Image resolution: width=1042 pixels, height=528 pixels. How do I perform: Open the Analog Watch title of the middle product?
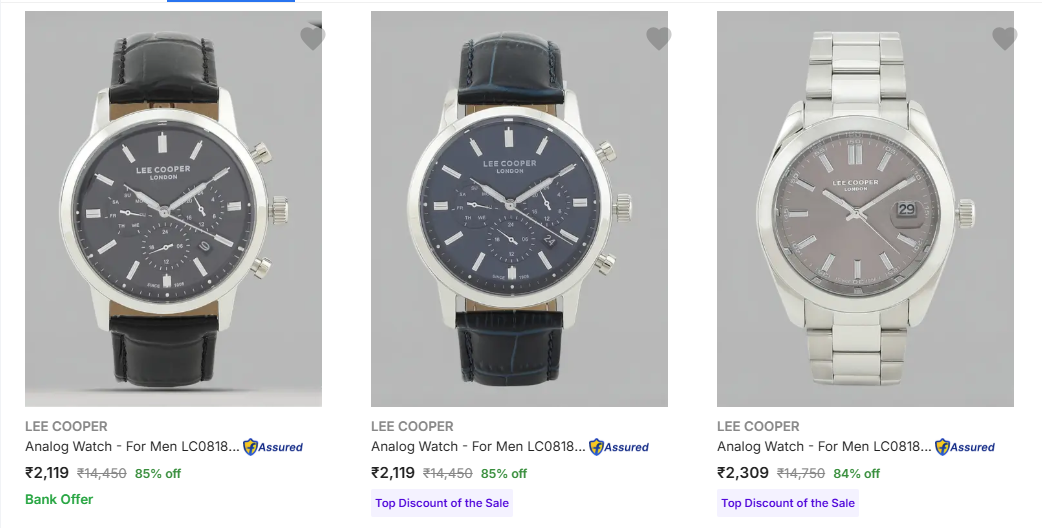478,447
